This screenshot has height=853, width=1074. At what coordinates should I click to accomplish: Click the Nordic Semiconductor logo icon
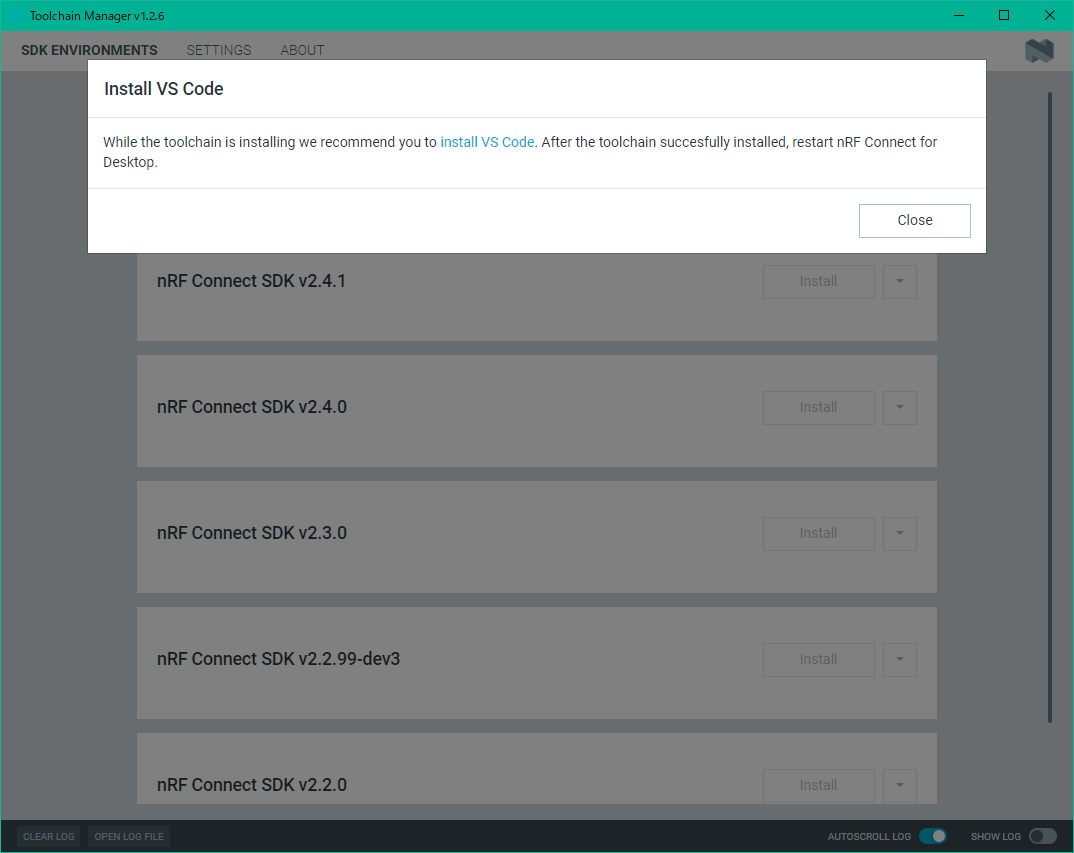(x=1039, y=51)
